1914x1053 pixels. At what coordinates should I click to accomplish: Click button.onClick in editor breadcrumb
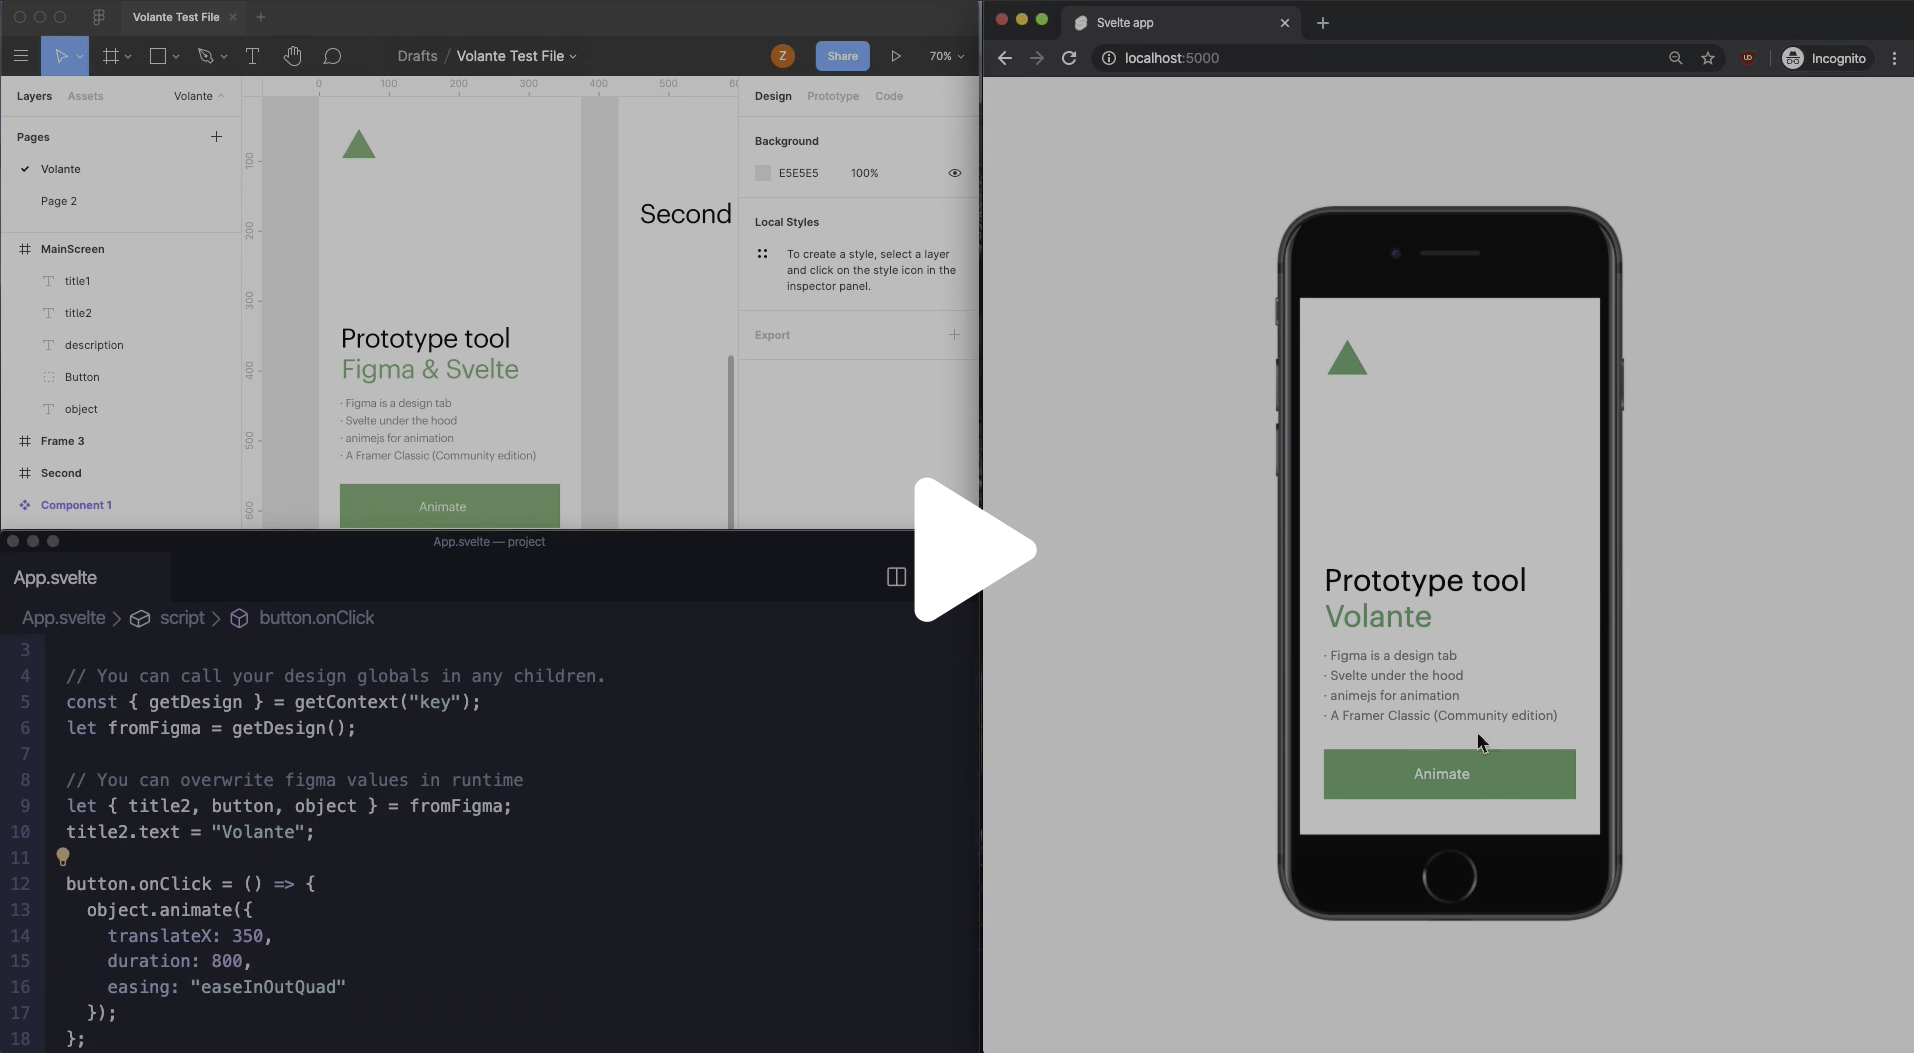[x=316, y=618]
